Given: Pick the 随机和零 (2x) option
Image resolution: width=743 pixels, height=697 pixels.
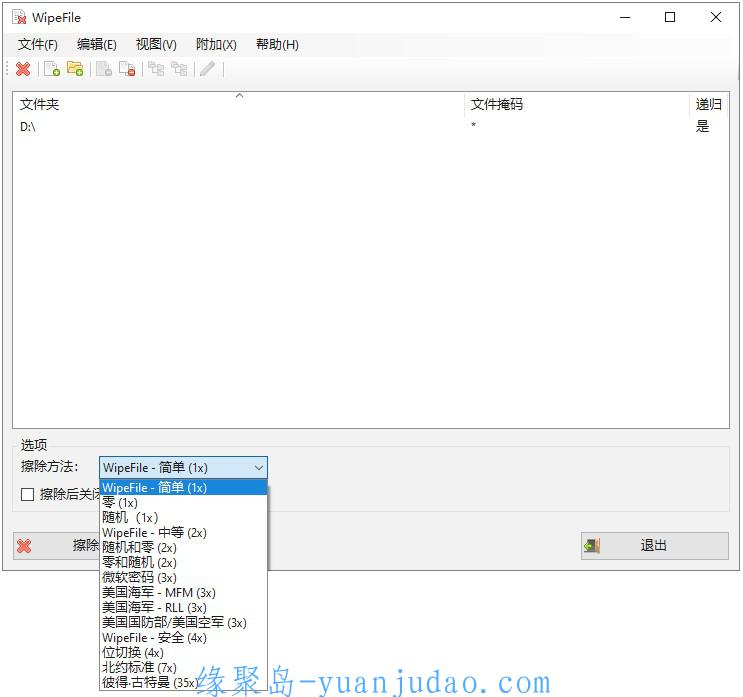Looking at the screenshot, I should tap(183, 548).
